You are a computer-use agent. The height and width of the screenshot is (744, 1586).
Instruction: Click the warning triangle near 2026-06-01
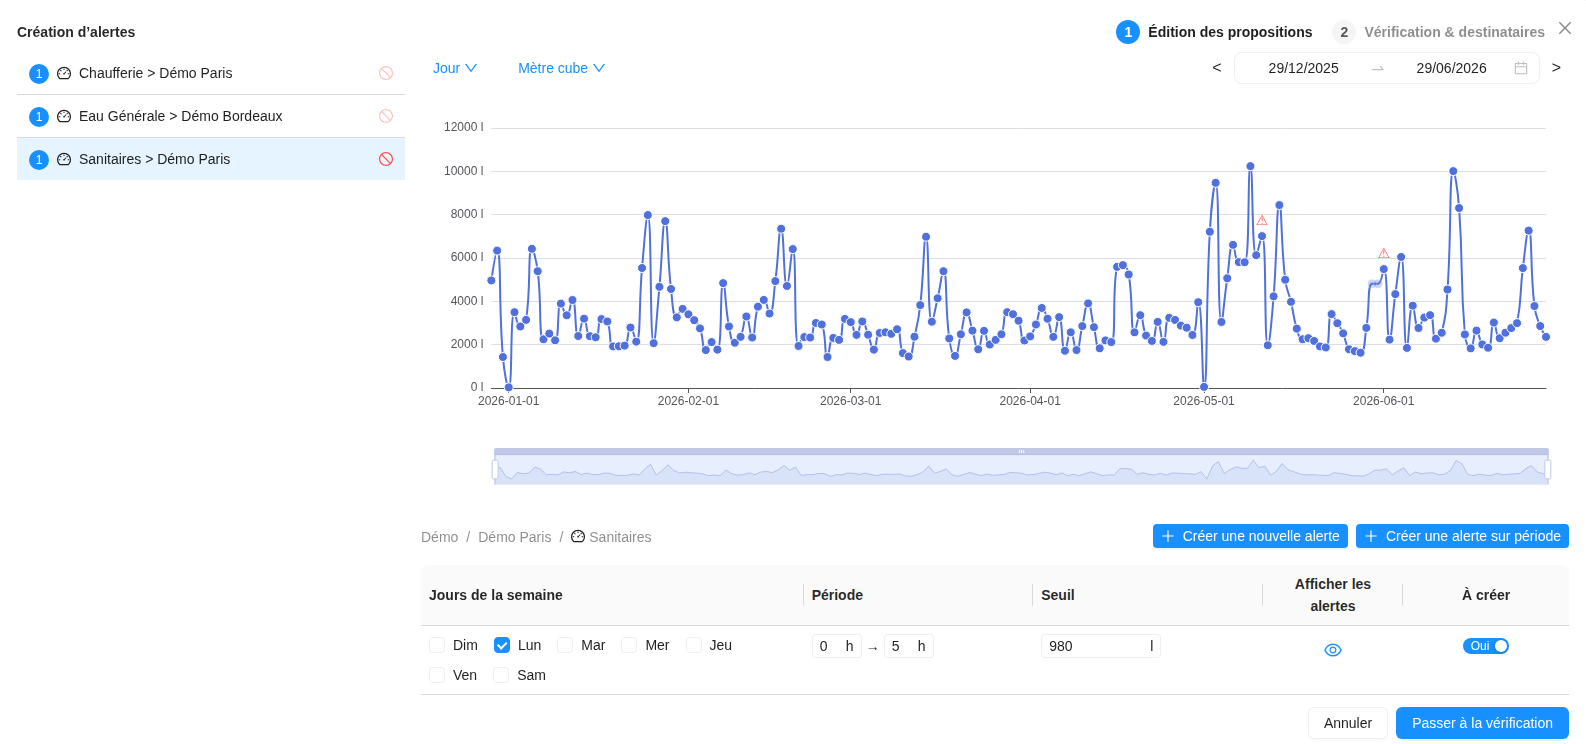(1384, 253)
